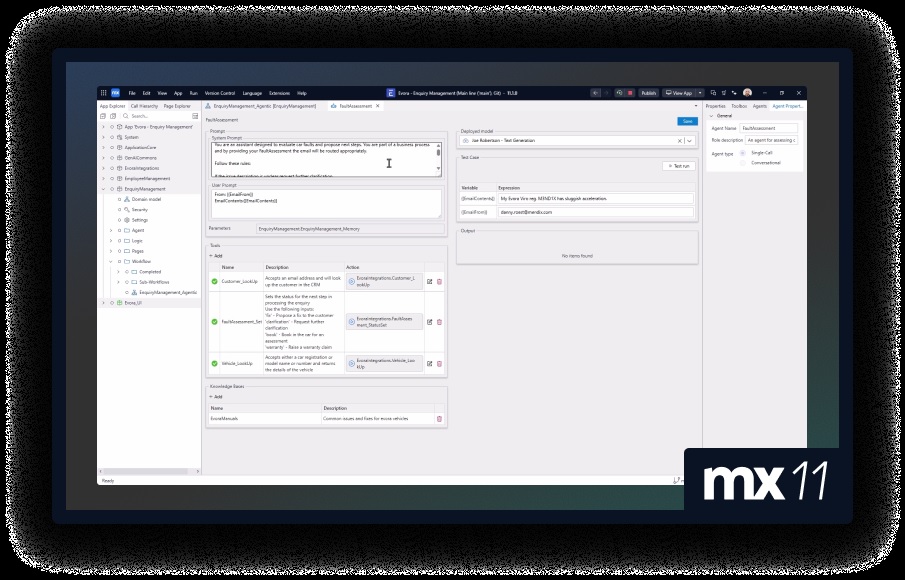The height and width of the screenshot is (580, 905).
Task: Save the FaultAssessment agent
Action: [x=688, y=120]
